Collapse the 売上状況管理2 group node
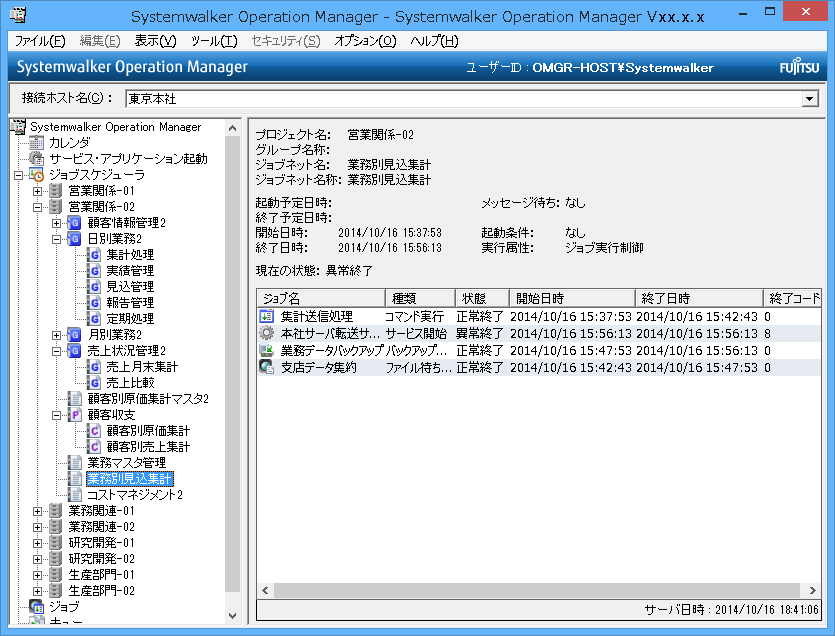835x636 pixels. (56, 350)
